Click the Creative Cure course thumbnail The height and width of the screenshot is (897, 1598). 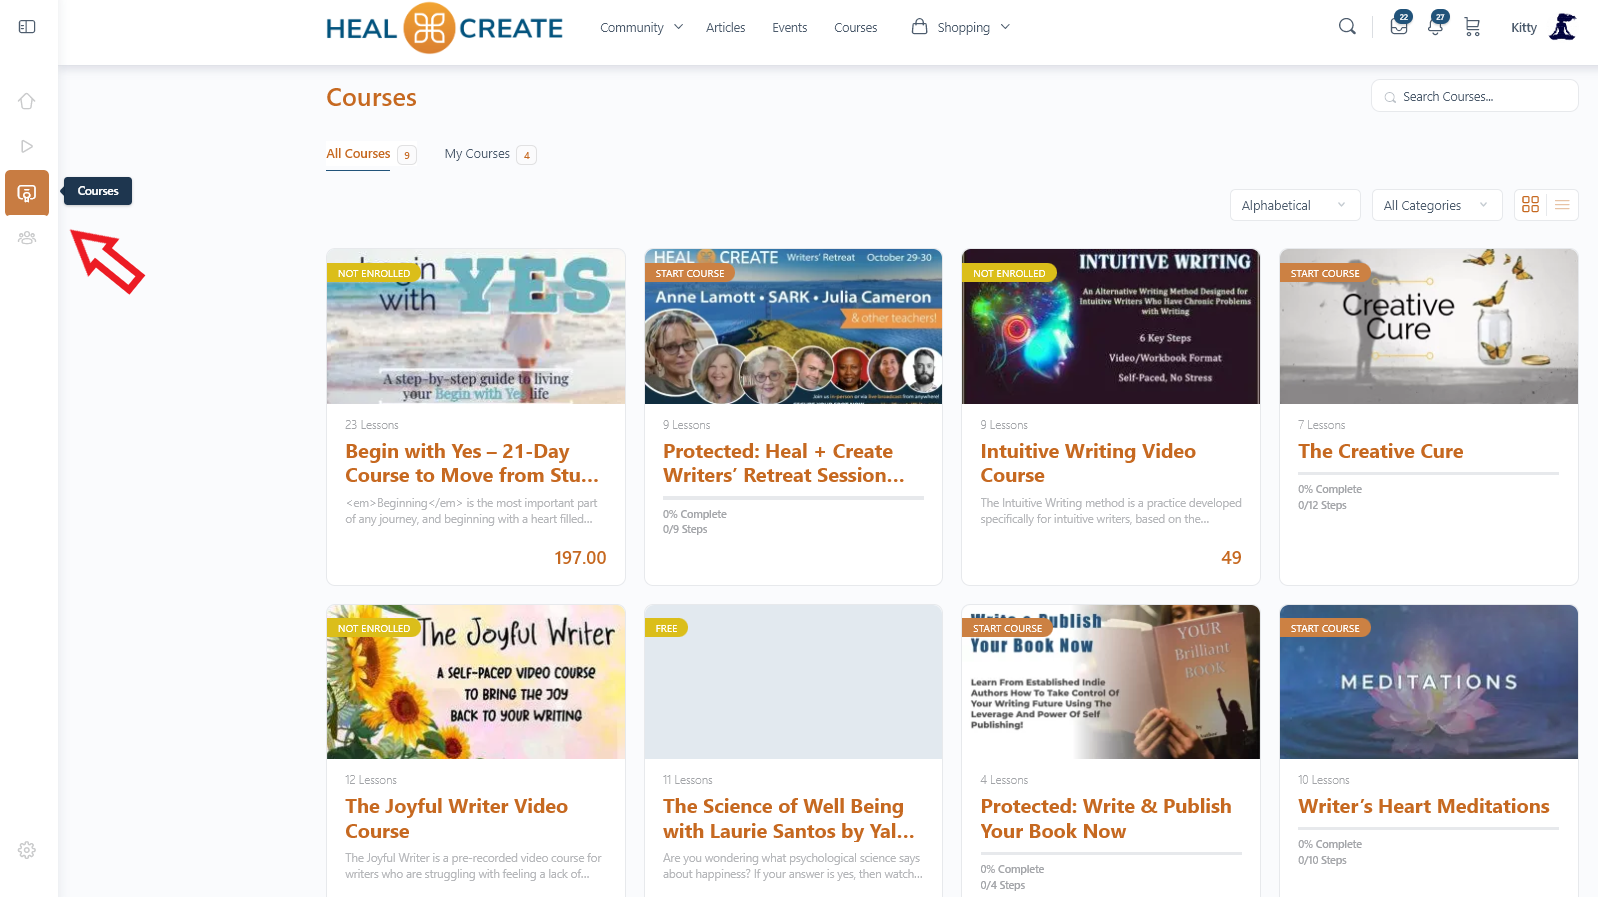point(1429,327)
